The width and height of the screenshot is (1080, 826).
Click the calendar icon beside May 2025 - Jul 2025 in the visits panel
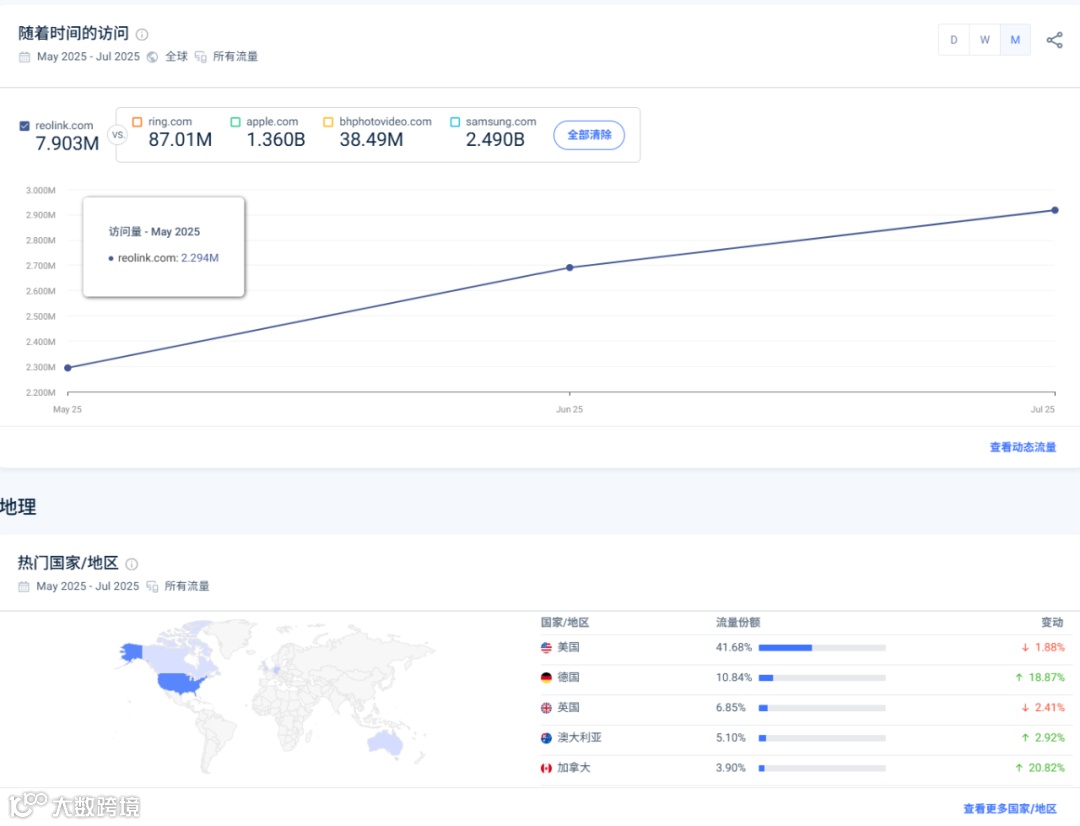click(x=24, y=57)
